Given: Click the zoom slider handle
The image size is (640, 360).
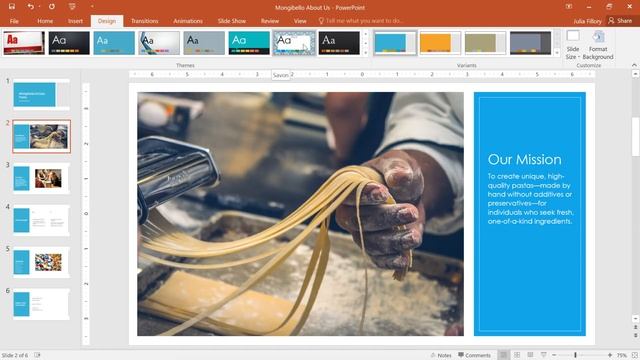Looking at the screenshot, I should click(x=576, y=355).
